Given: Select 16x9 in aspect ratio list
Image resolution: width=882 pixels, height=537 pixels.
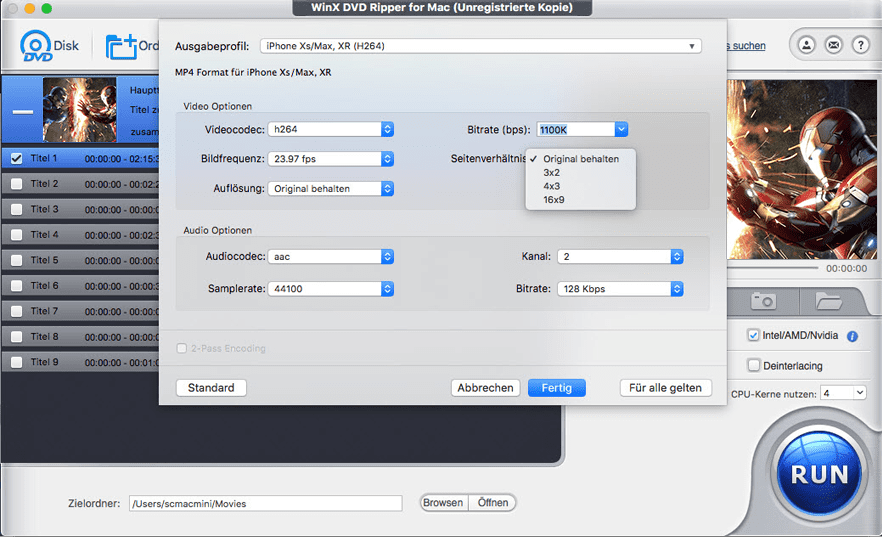Looking at the screenshot, I should point(554,199).
